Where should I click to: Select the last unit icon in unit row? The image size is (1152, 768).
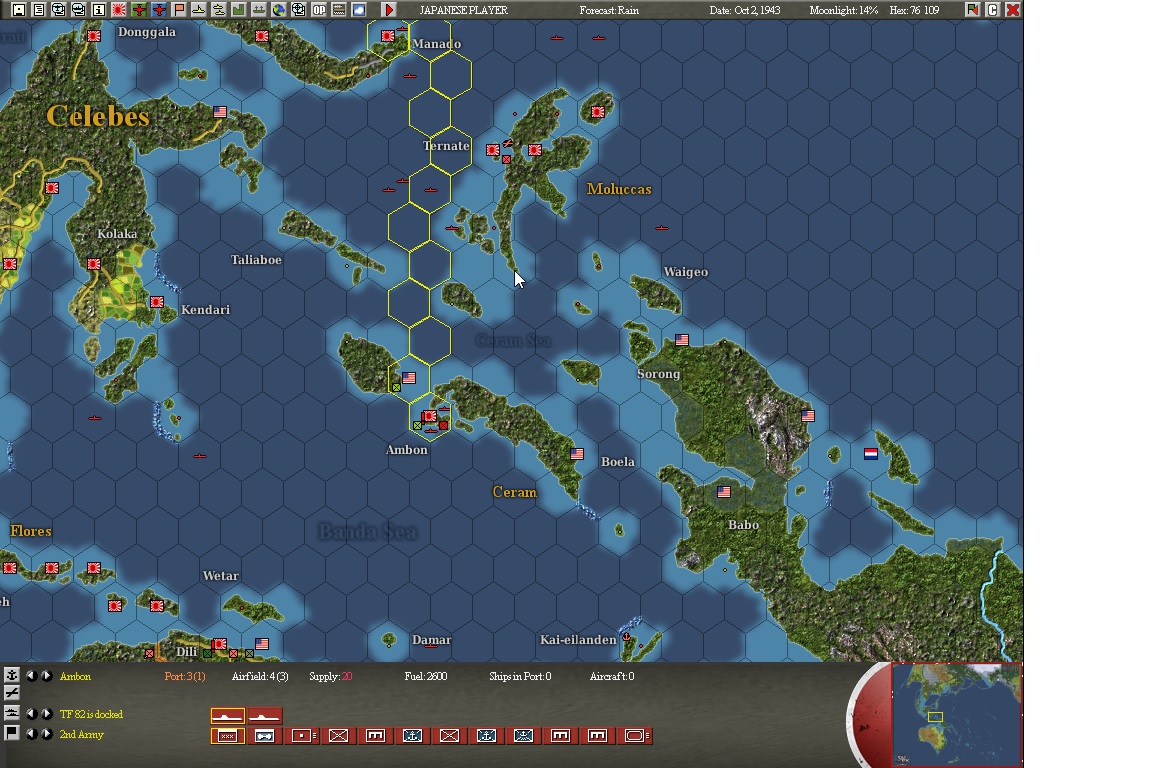pyautogui.click(x=636, y=736)
